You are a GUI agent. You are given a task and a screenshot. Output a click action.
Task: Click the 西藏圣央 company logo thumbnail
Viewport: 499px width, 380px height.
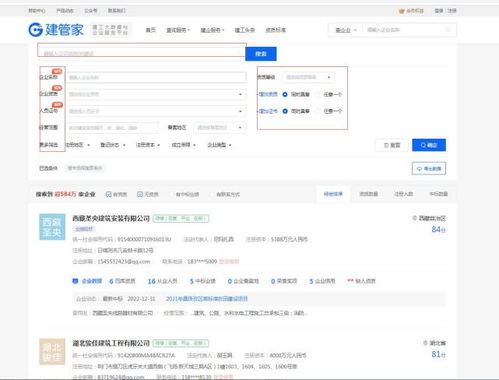52,227
